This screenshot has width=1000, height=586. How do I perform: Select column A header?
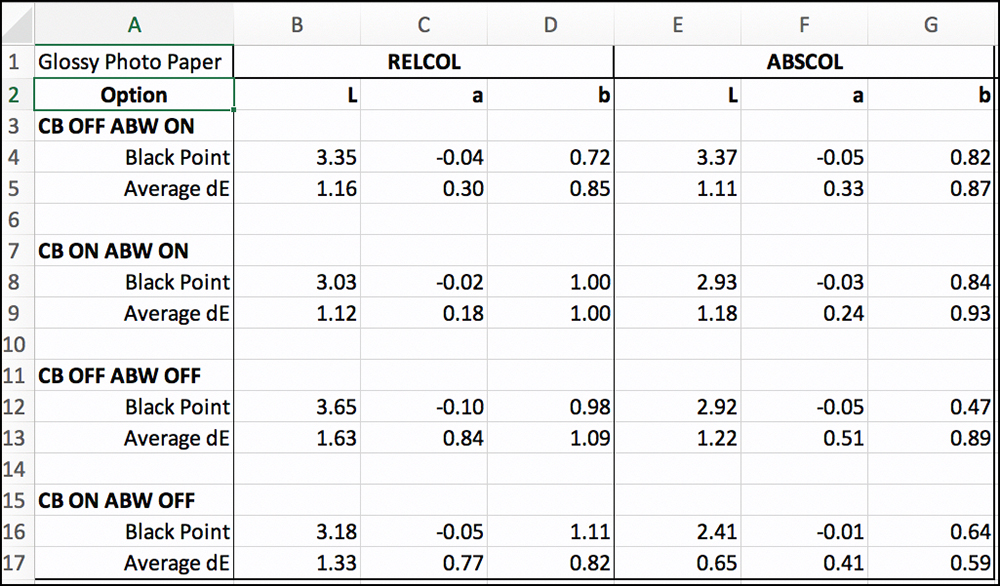pyautogui.click(x=134, y=25)
